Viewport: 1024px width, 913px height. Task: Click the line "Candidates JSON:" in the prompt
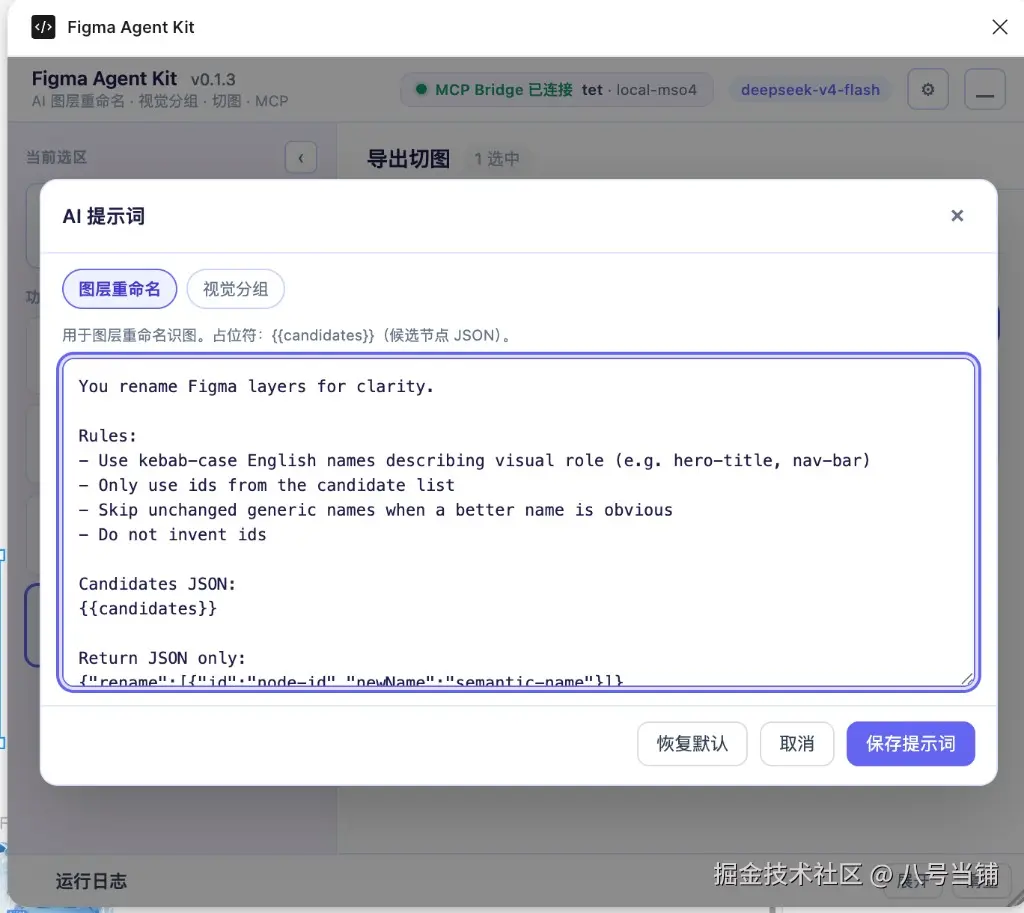pos(157,584)
